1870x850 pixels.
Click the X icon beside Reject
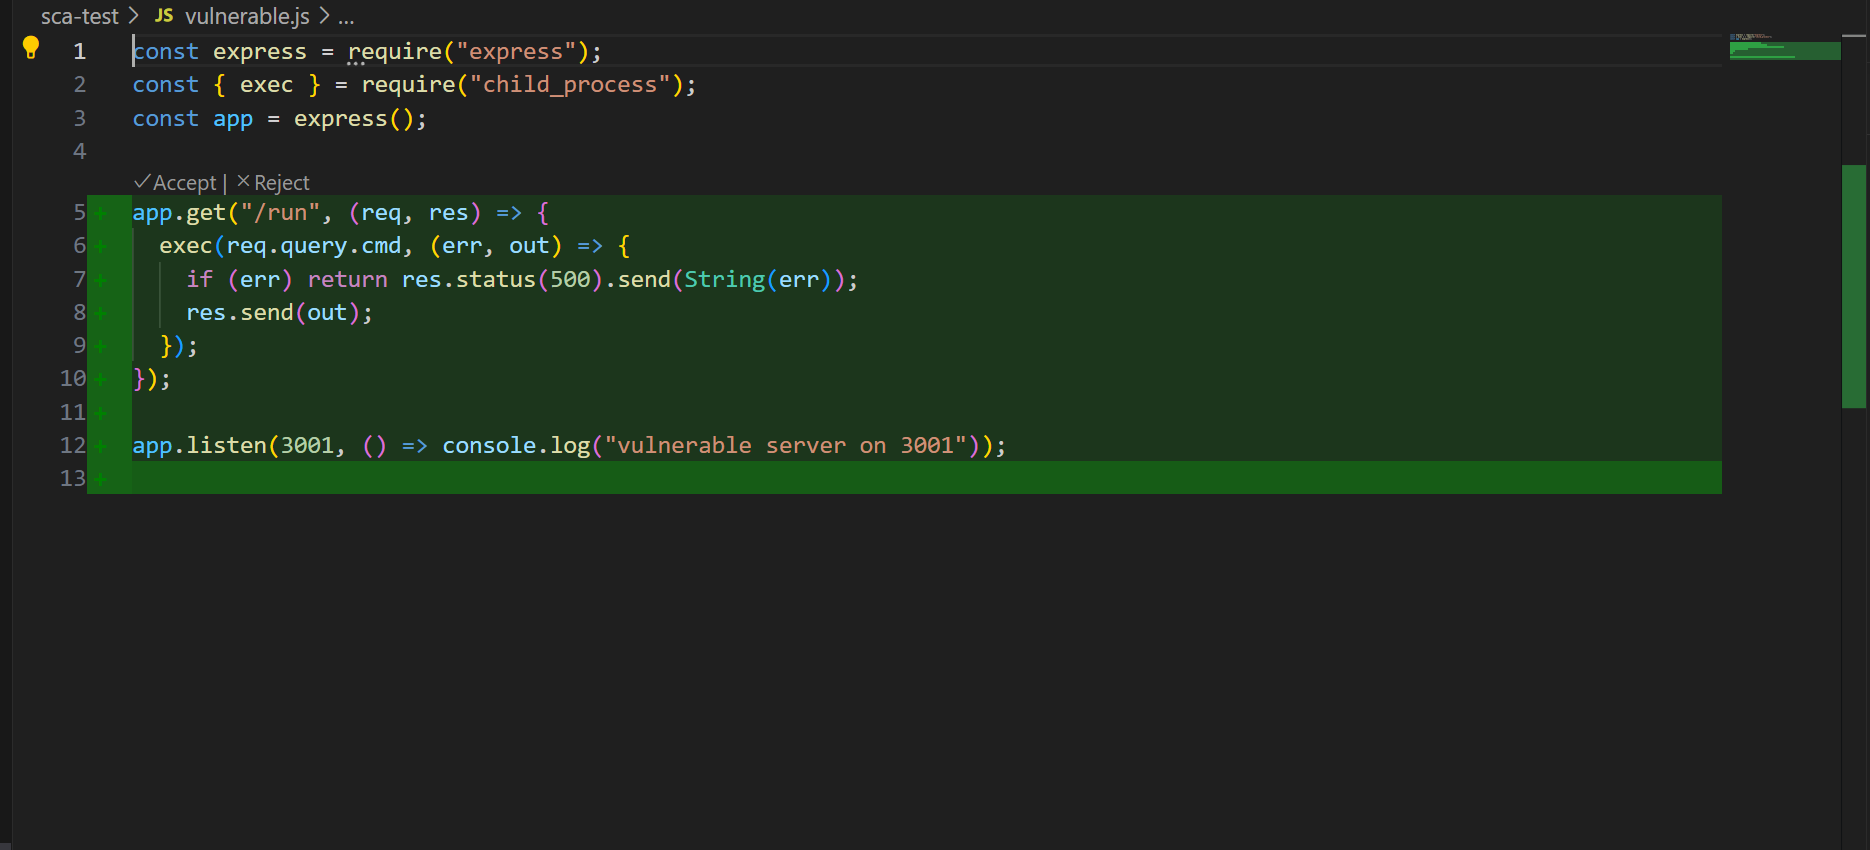[x=243, y=182]
